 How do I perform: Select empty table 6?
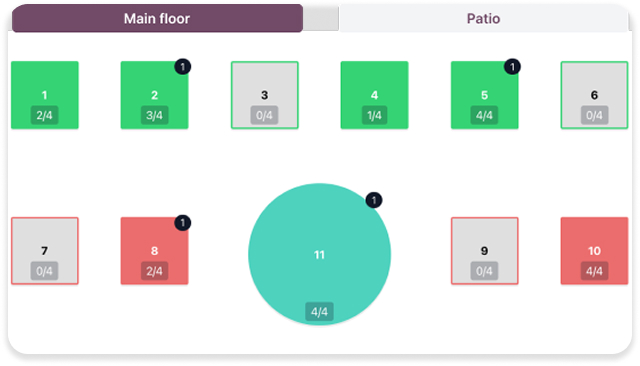(x=594, y=95)
